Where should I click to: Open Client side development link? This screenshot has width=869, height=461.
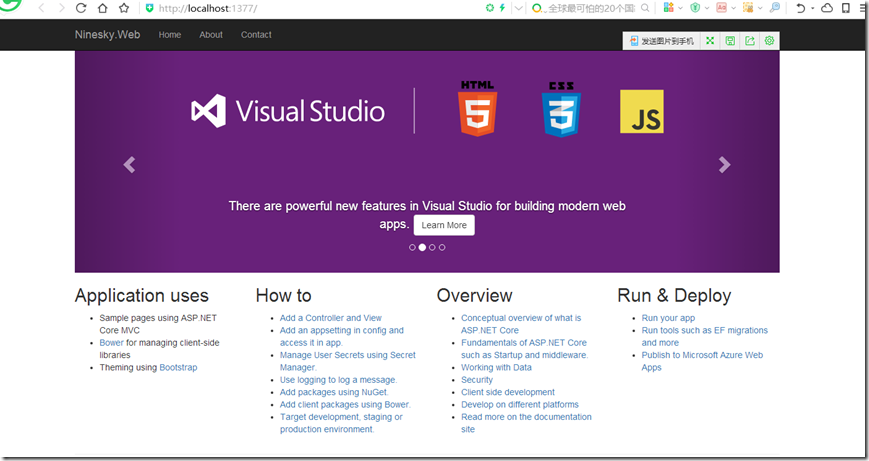508,392
